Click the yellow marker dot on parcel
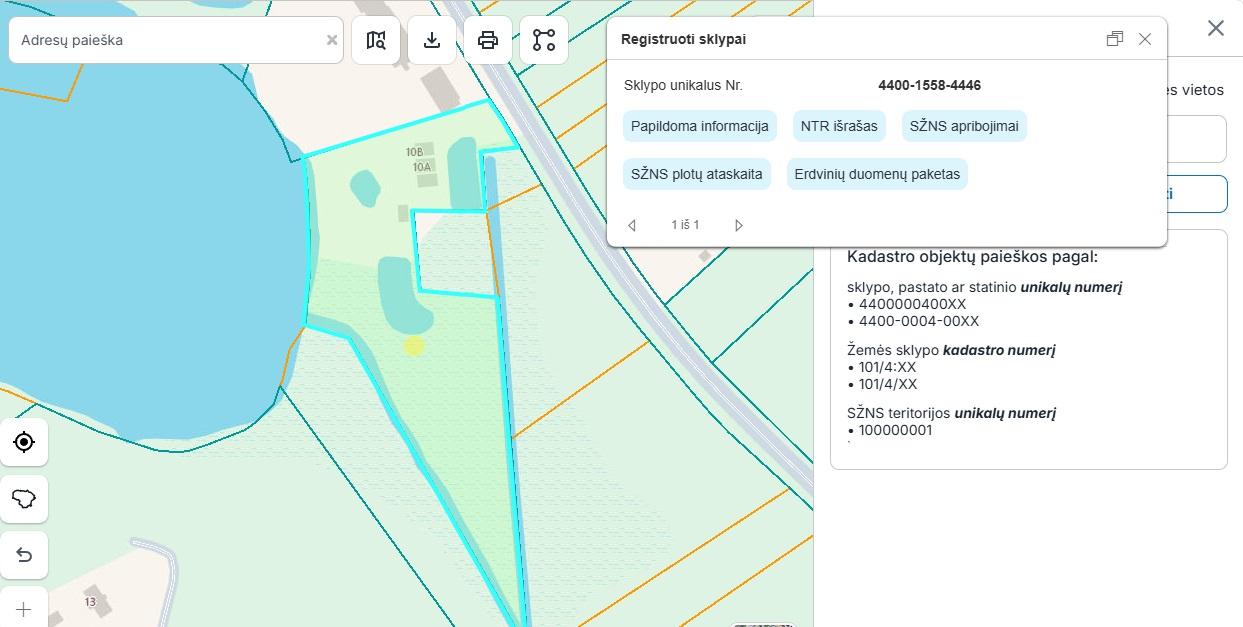 coord(414,346)
